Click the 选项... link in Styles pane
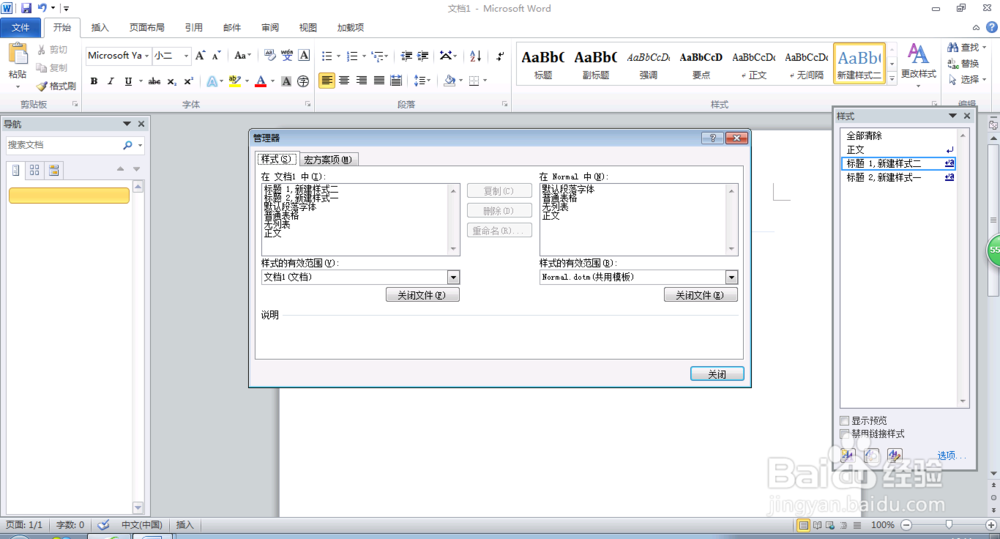 click(x=950, y=455)
